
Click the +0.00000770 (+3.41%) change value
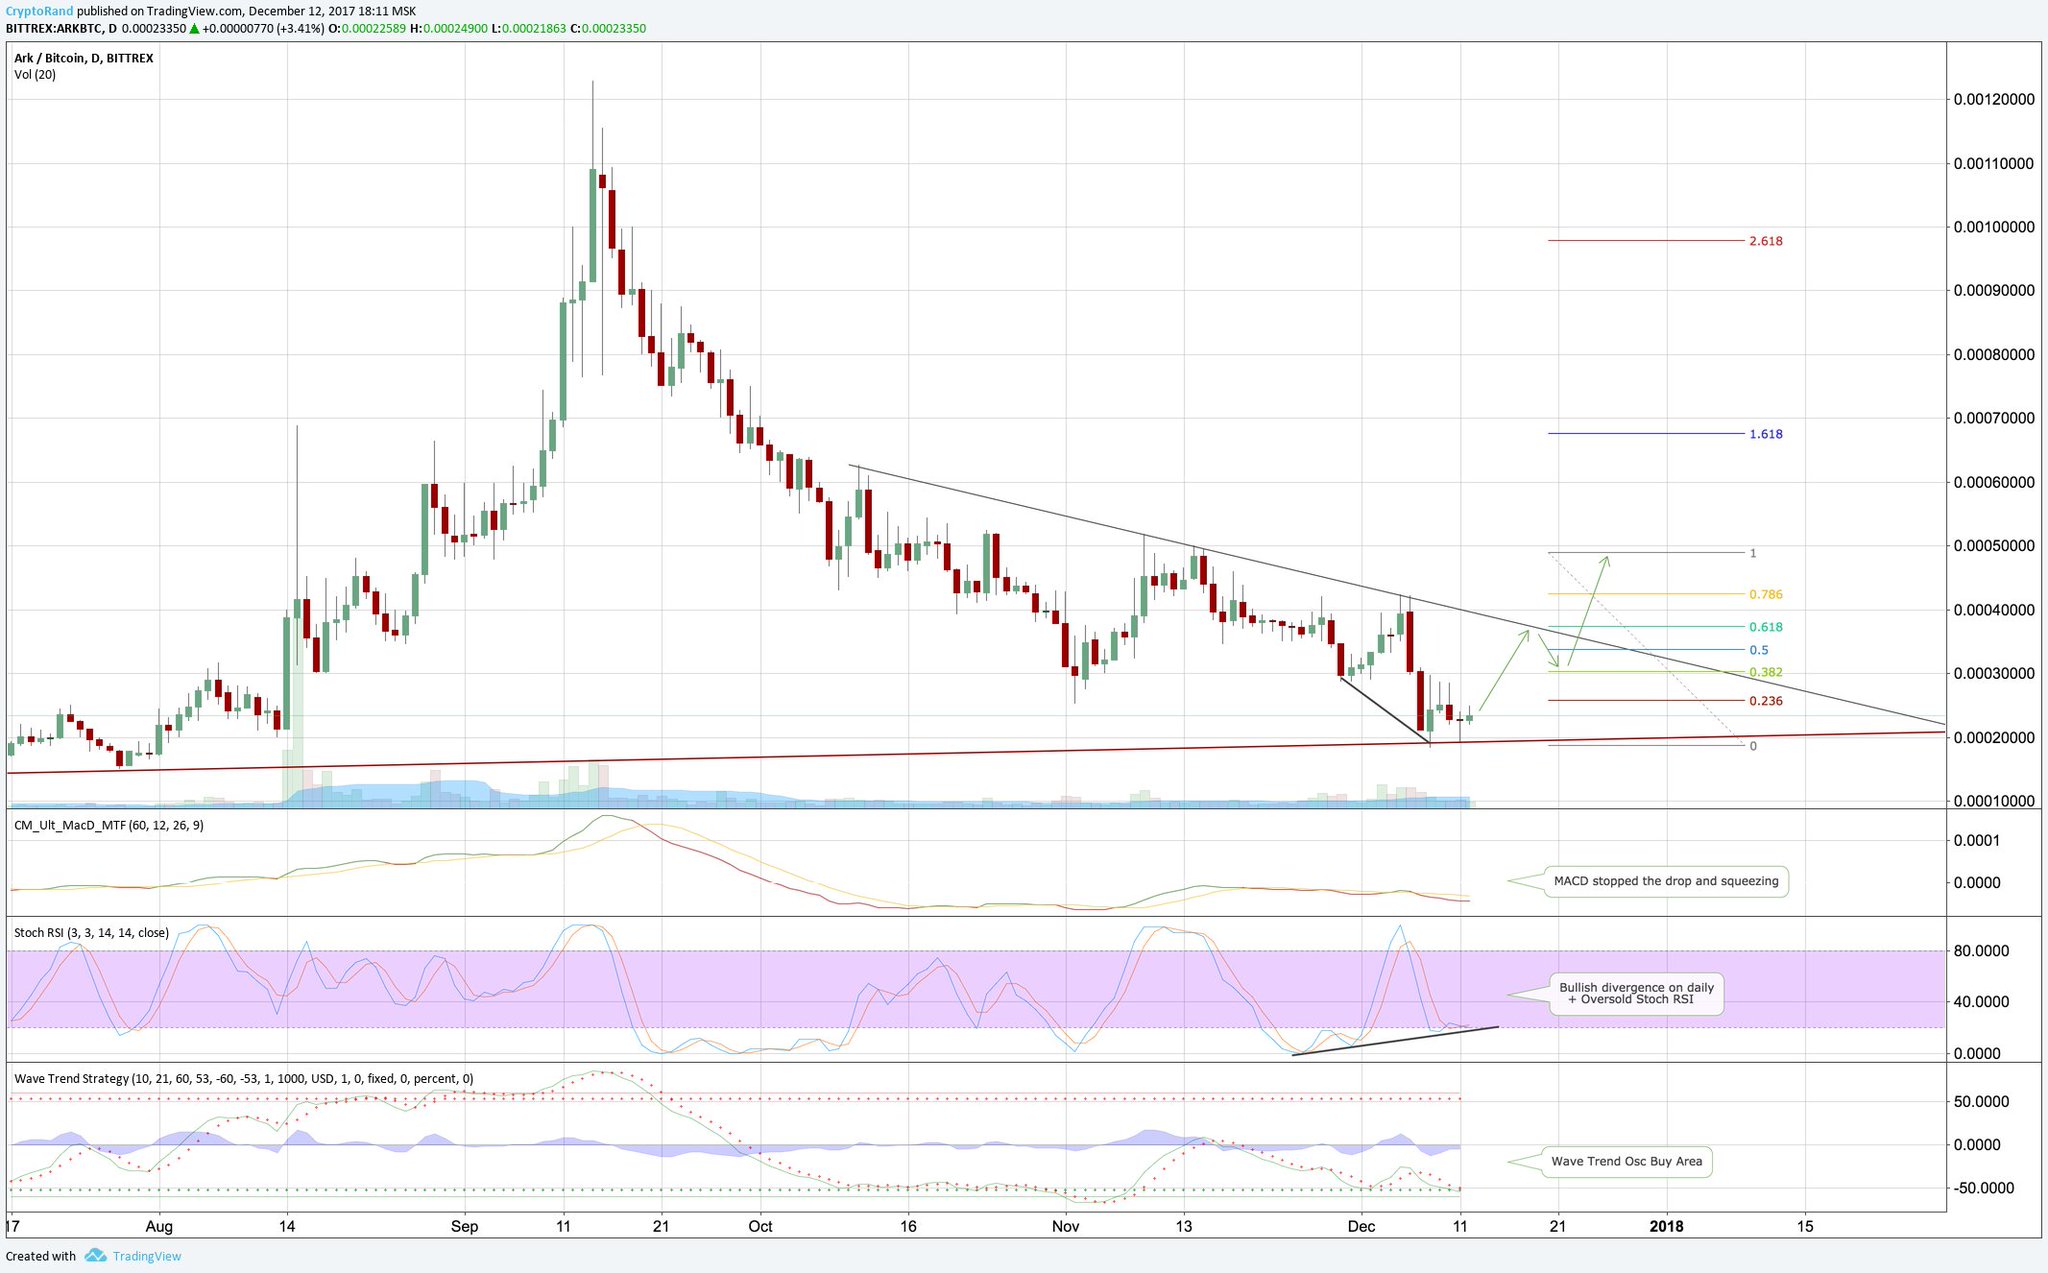pos(264,28)
